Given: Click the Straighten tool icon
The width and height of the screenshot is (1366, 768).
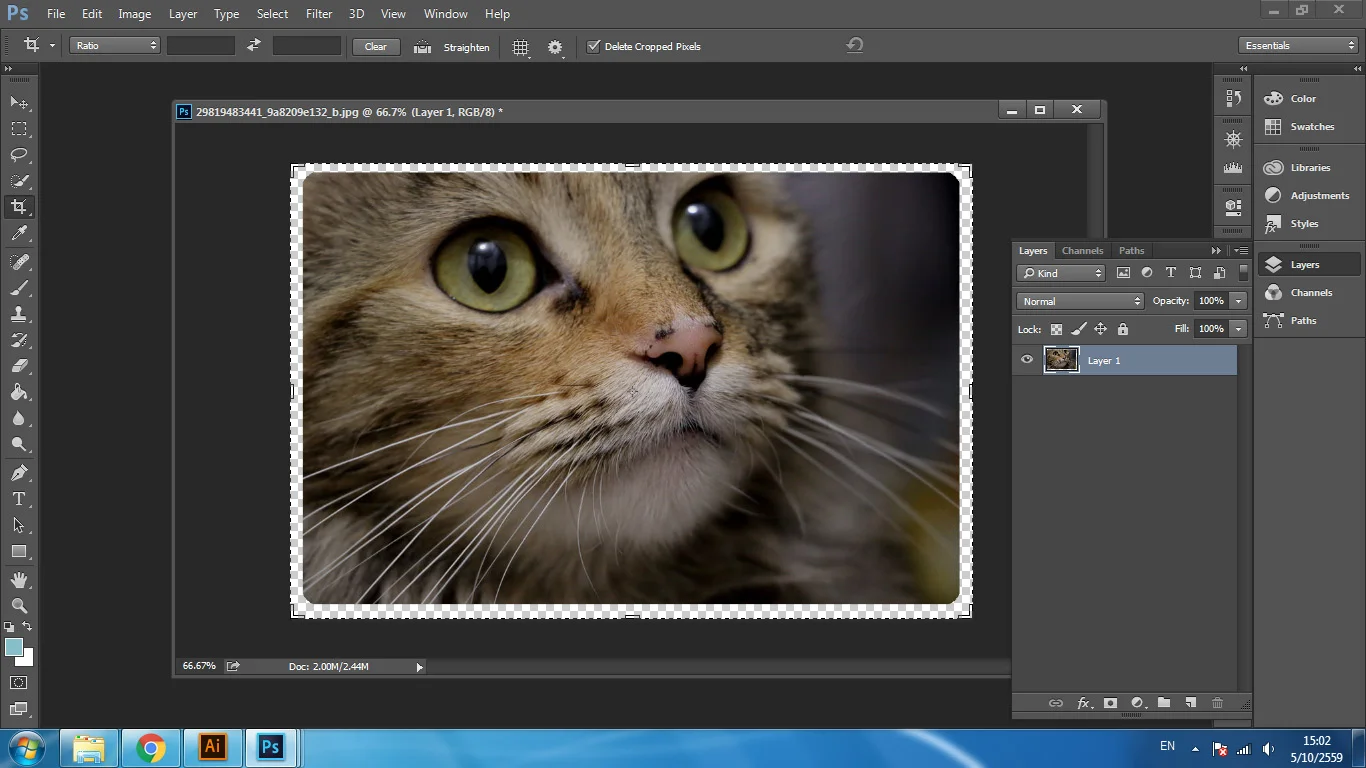Looking at the screenshot, I should click(x=423, y=47).
